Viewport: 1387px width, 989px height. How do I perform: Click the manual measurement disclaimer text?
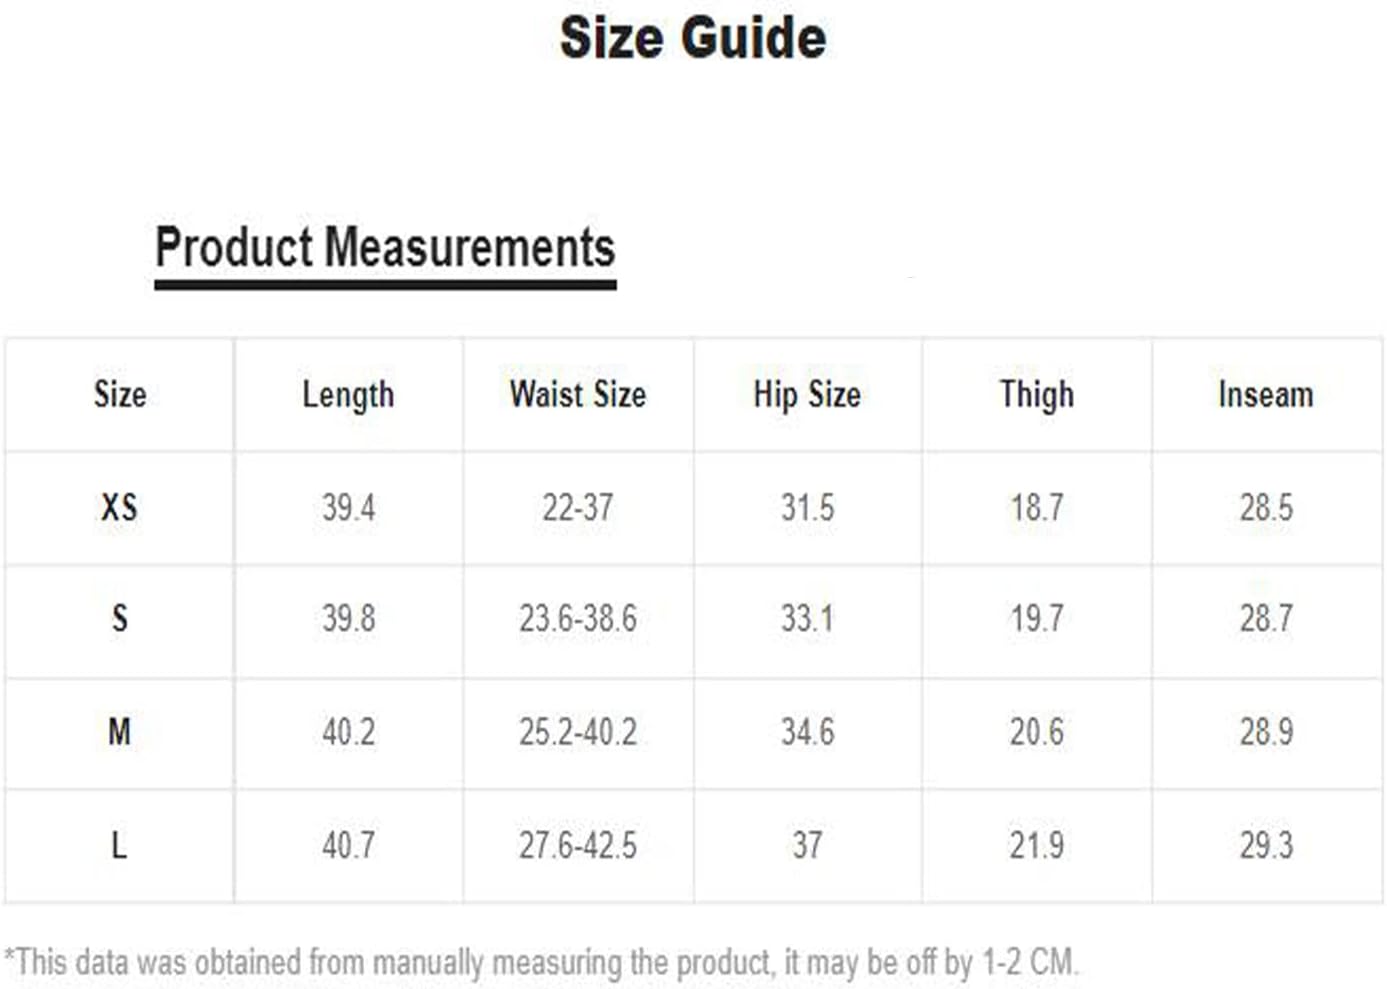(542, 962)
